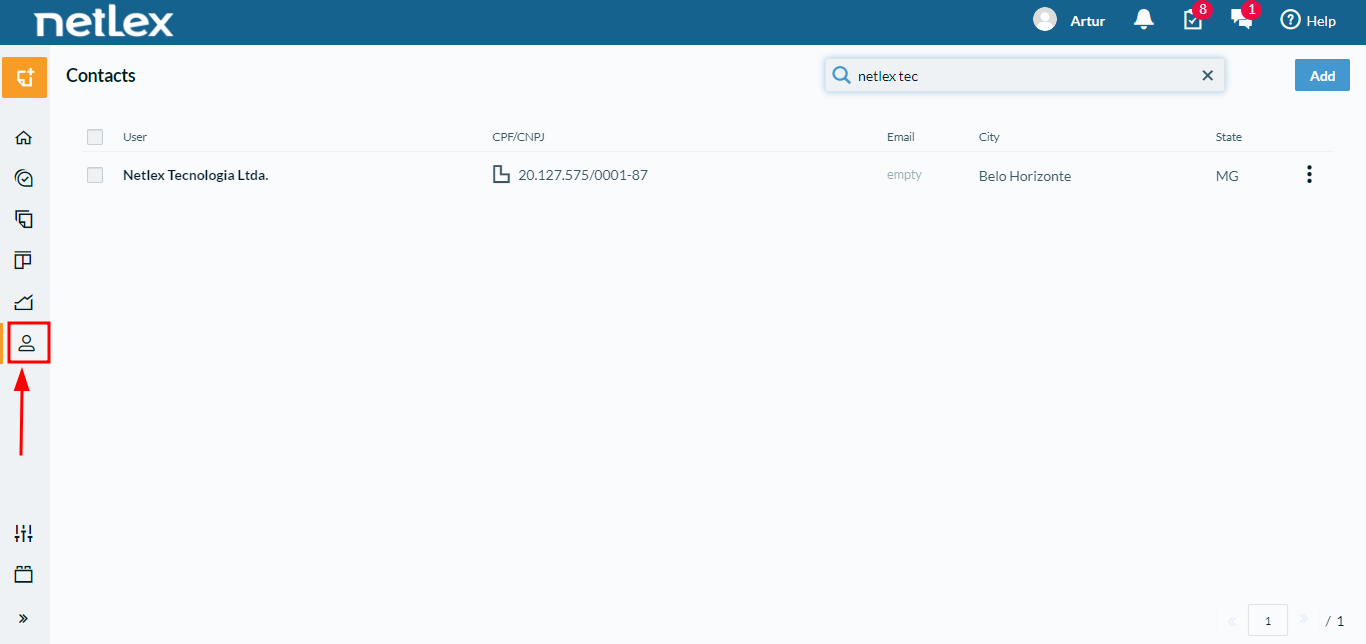This screenshot has height=644, width=1366.
Task: Open the Netlex Tecnologia Ltda. contact
Action: (x=196, y=175)
